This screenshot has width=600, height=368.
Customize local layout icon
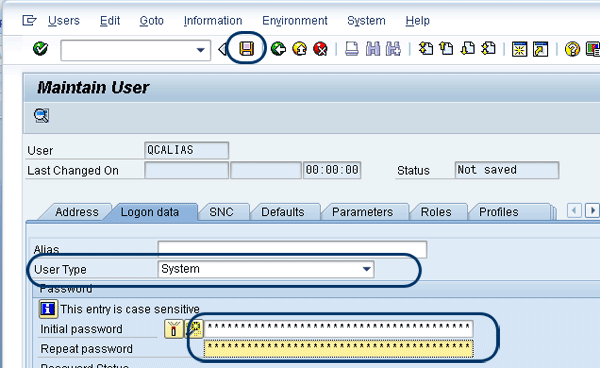pos(593,49)
